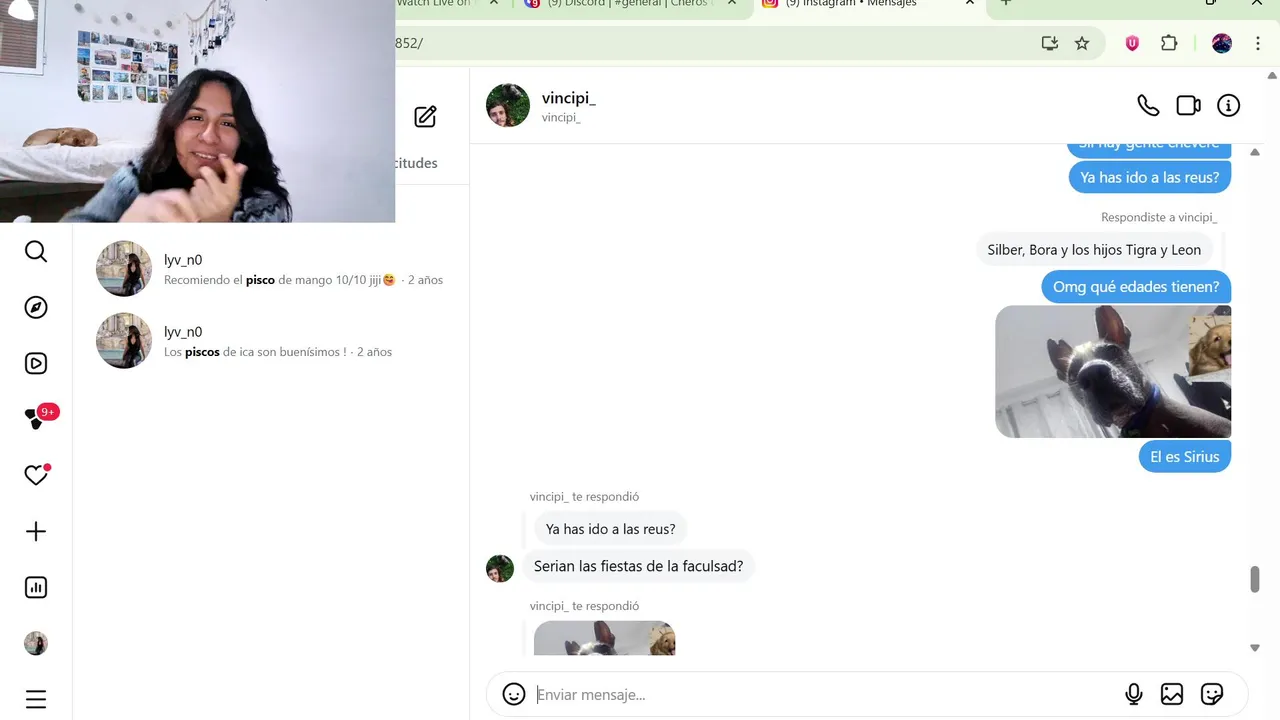Attach a photo using the image icon
This screenshot has width=1280, height=720.
click(1172, 694)
